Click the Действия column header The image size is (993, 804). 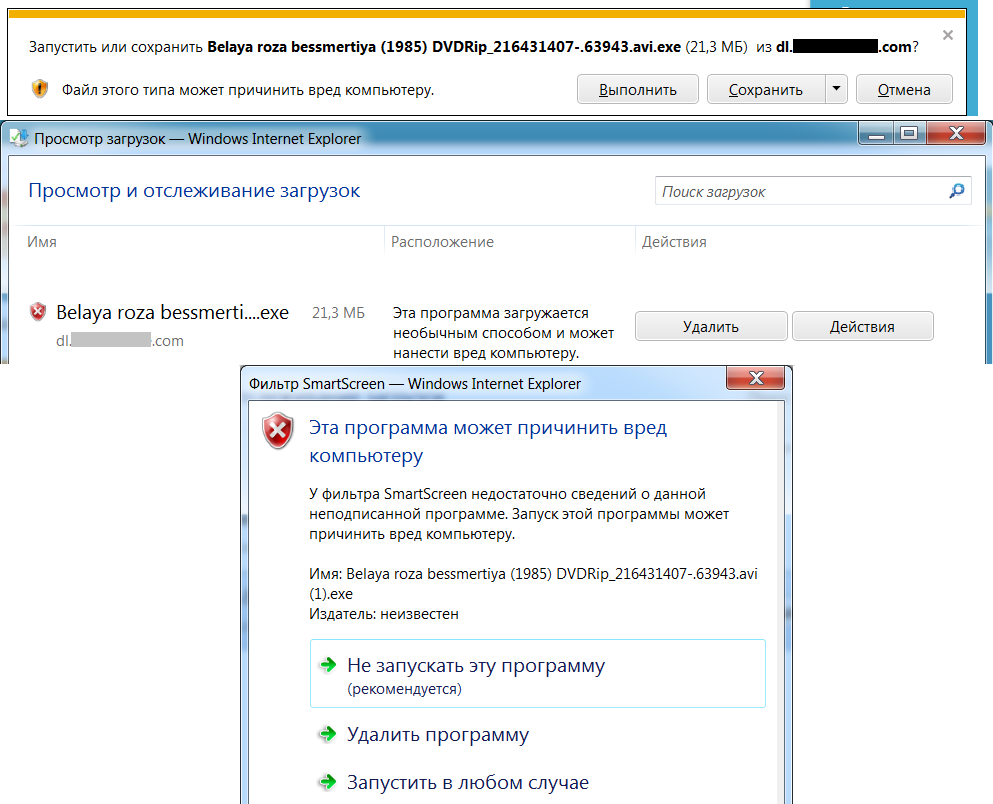(x=674, y=242)
